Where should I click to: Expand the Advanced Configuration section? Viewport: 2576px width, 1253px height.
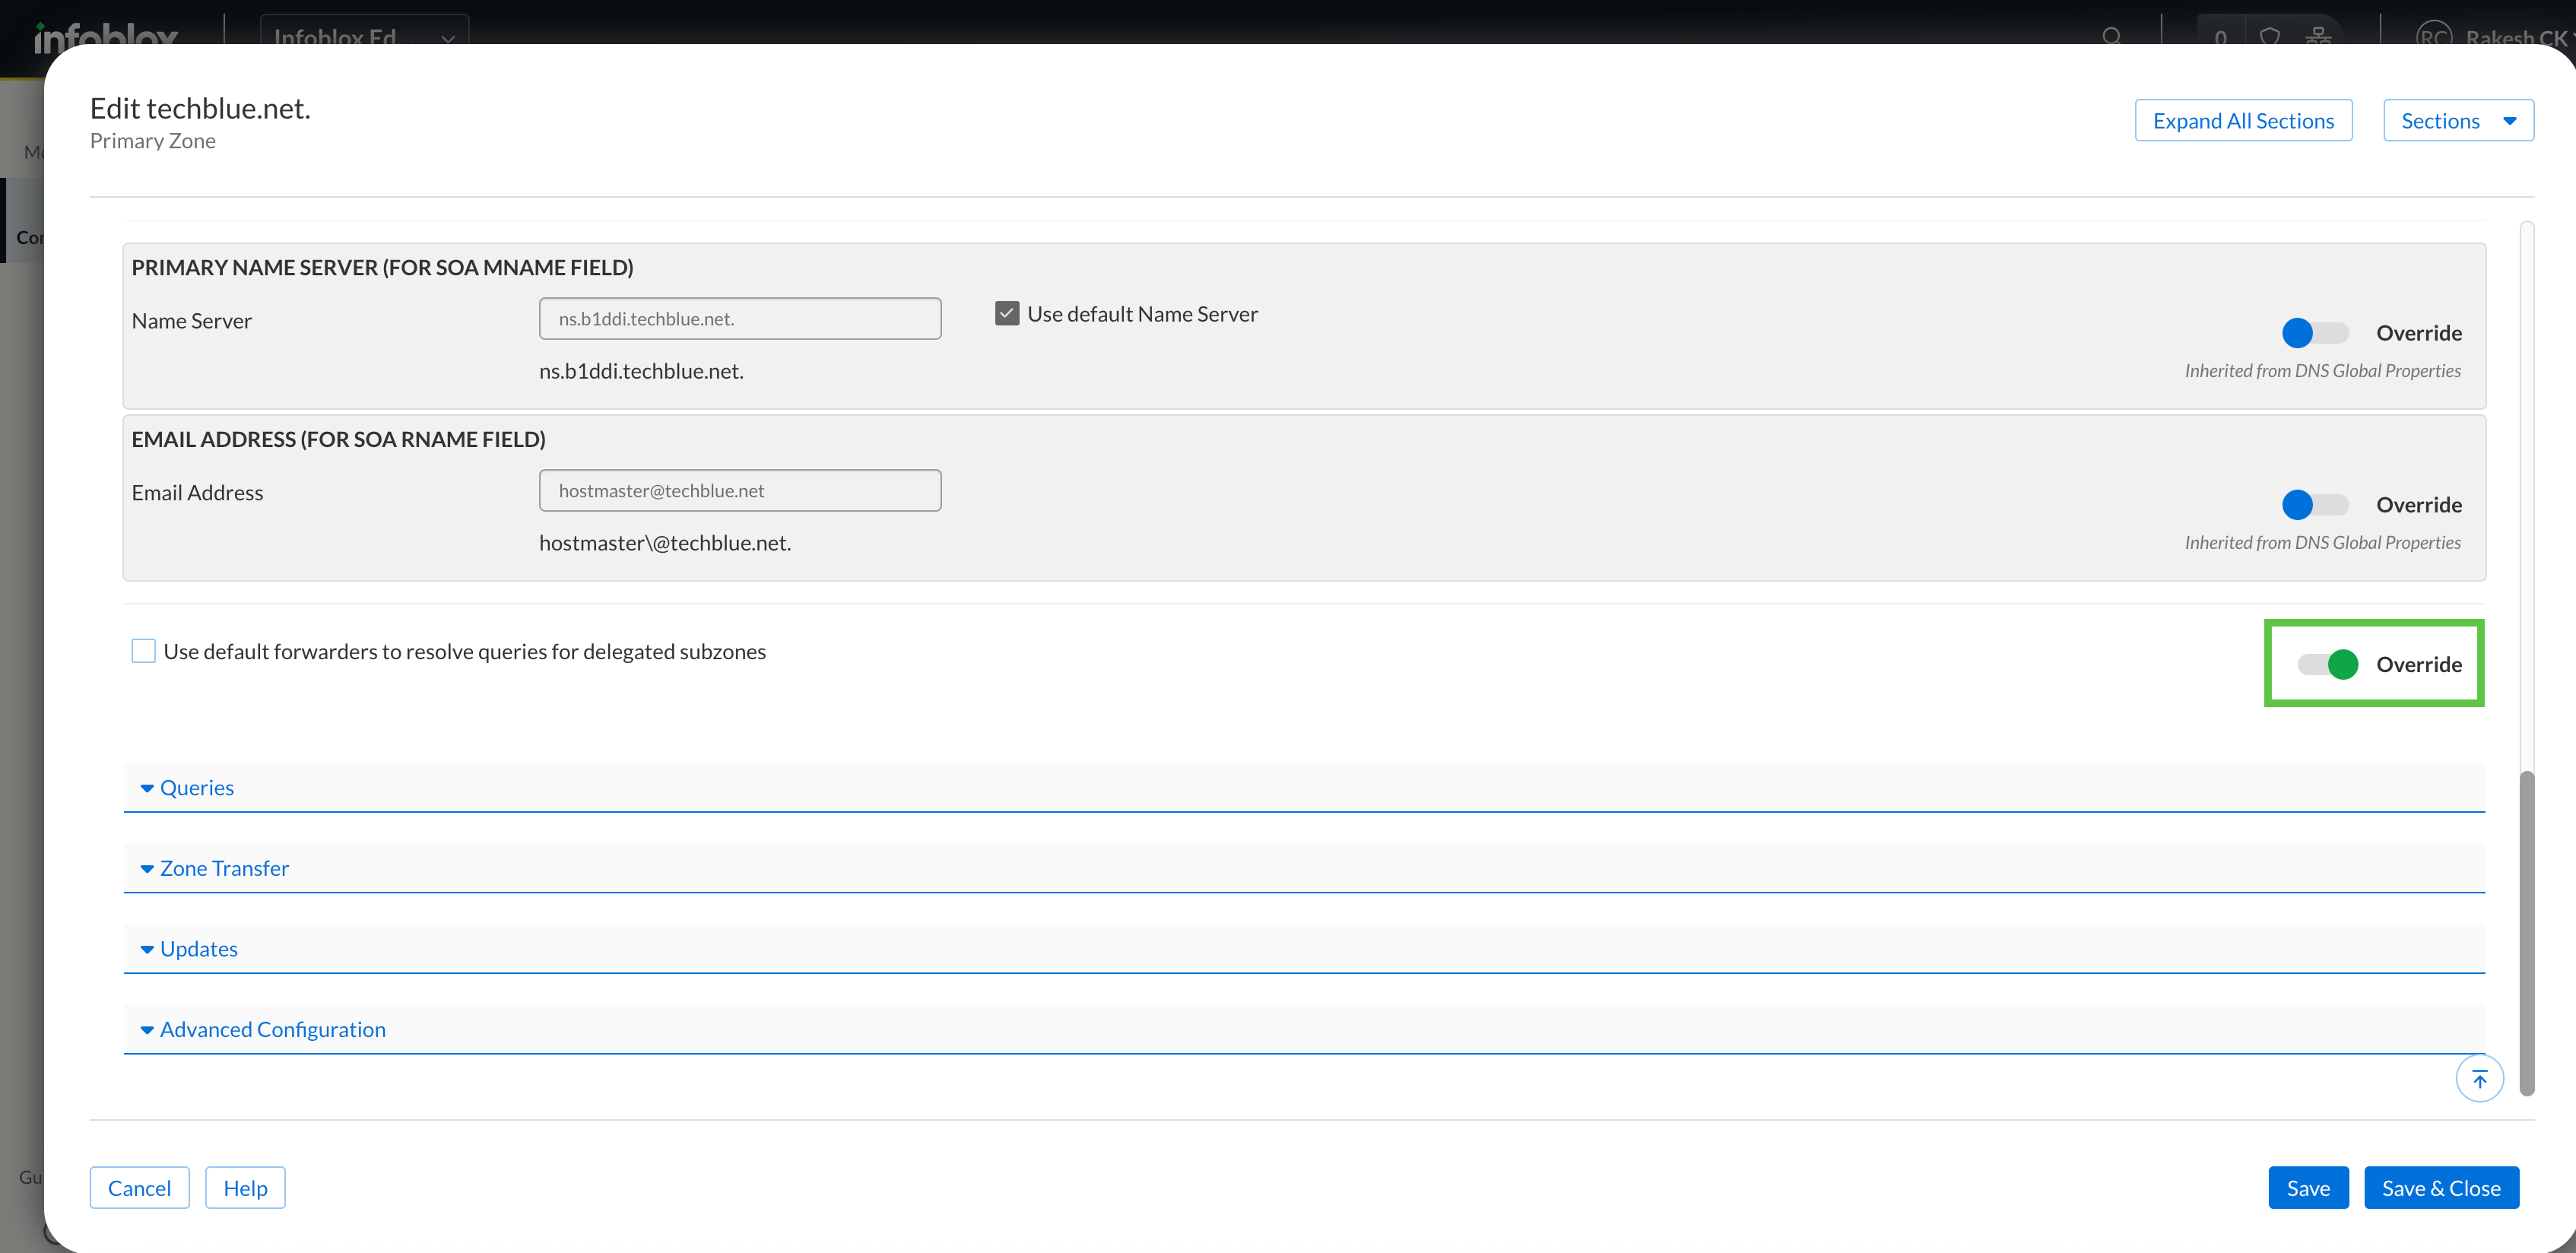click(271, 1029)
